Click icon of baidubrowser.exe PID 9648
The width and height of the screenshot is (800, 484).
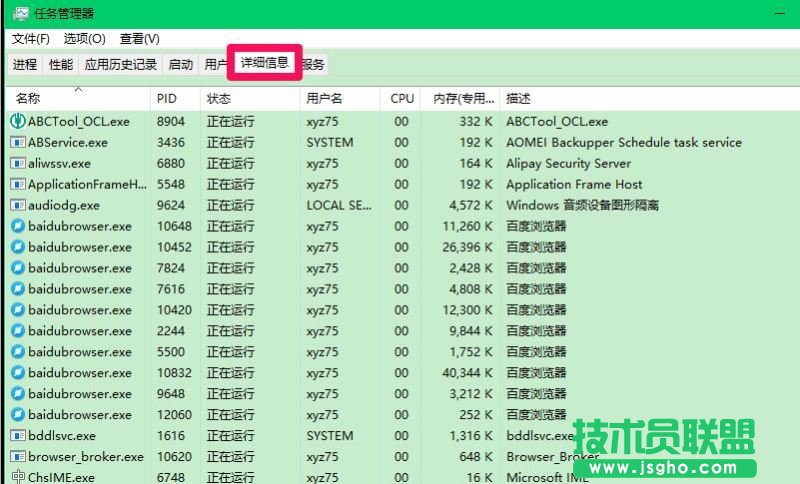pos(18,393)
